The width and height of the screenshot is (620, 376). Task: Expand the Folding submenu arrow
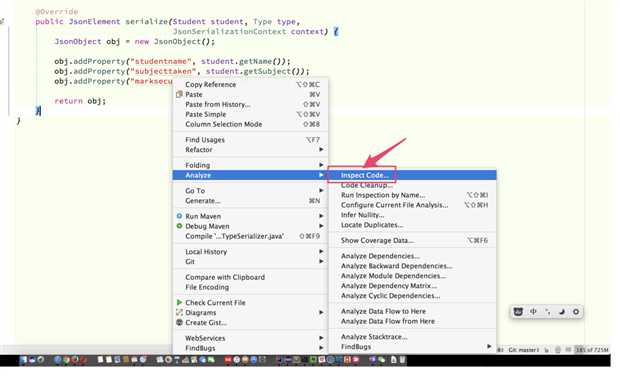click(321, 165)
